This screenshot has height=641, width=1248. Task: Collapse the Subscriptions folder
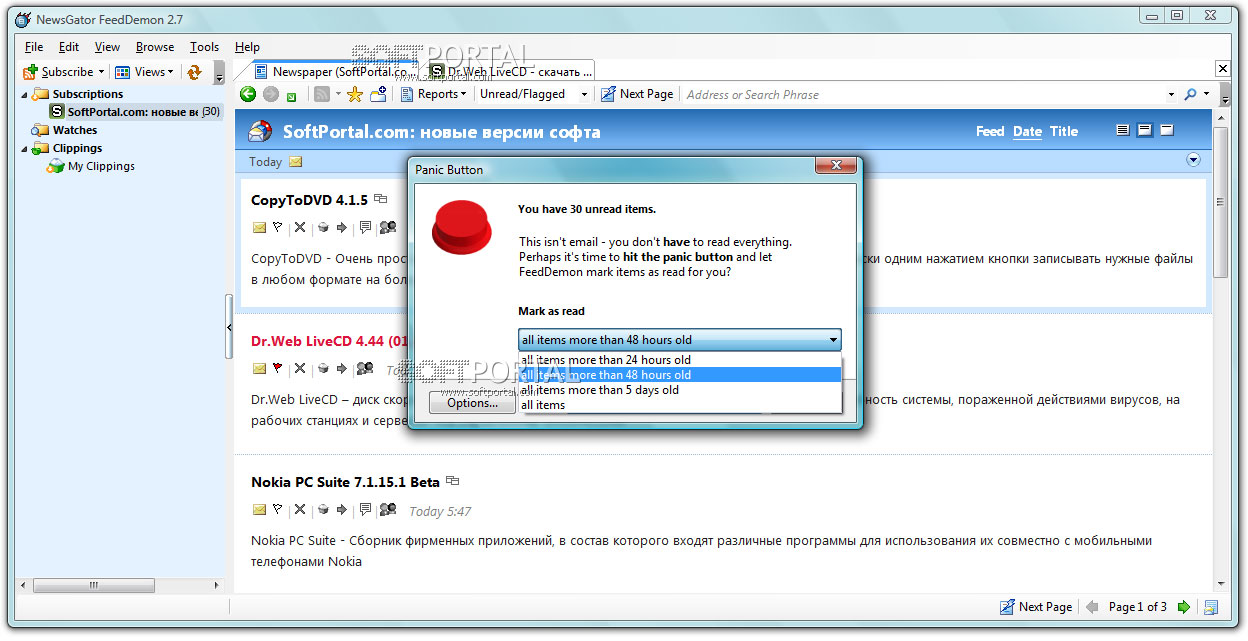[25, 94]
